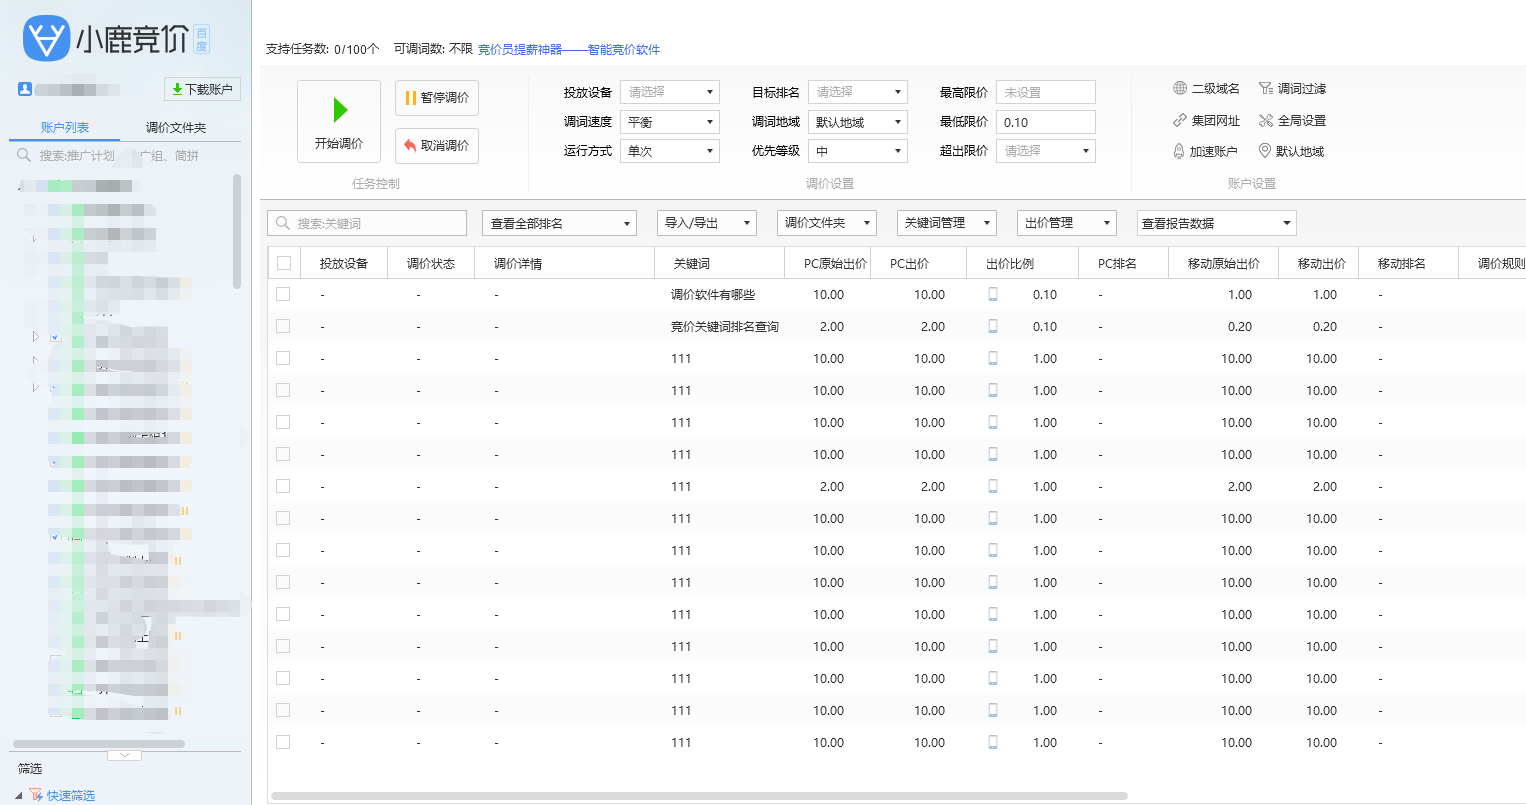
Task: Click the 搜索:关键词 search field
Action: pos(367,223)
